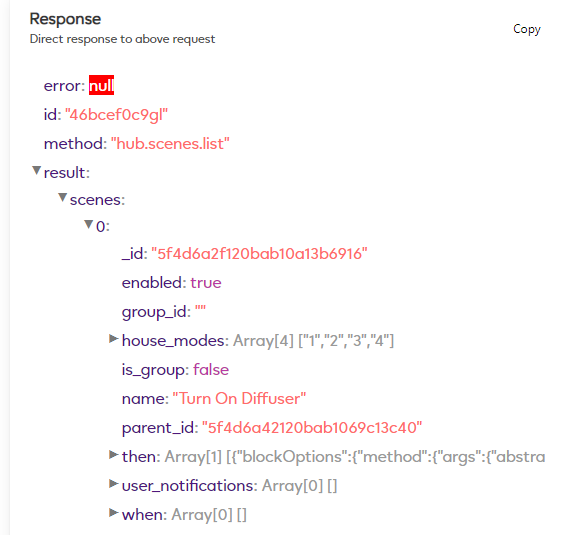Click the _id value string
The image size is (567, 535).
pyautogui.click(x=259, y=254)
